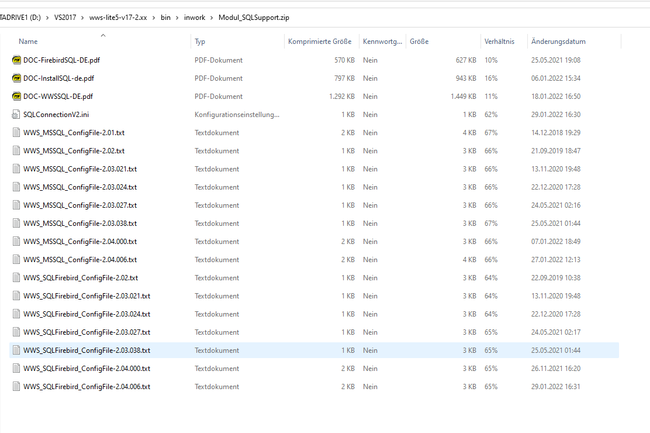
Task: Sort by the Änderungsdatum column header
Action: [558, 41]
